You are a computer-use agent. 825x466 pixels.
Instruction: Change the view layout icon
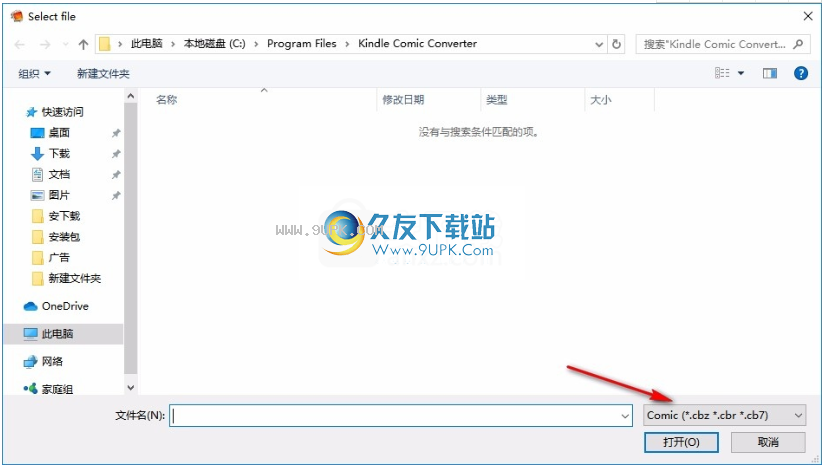tap(722, 73)
